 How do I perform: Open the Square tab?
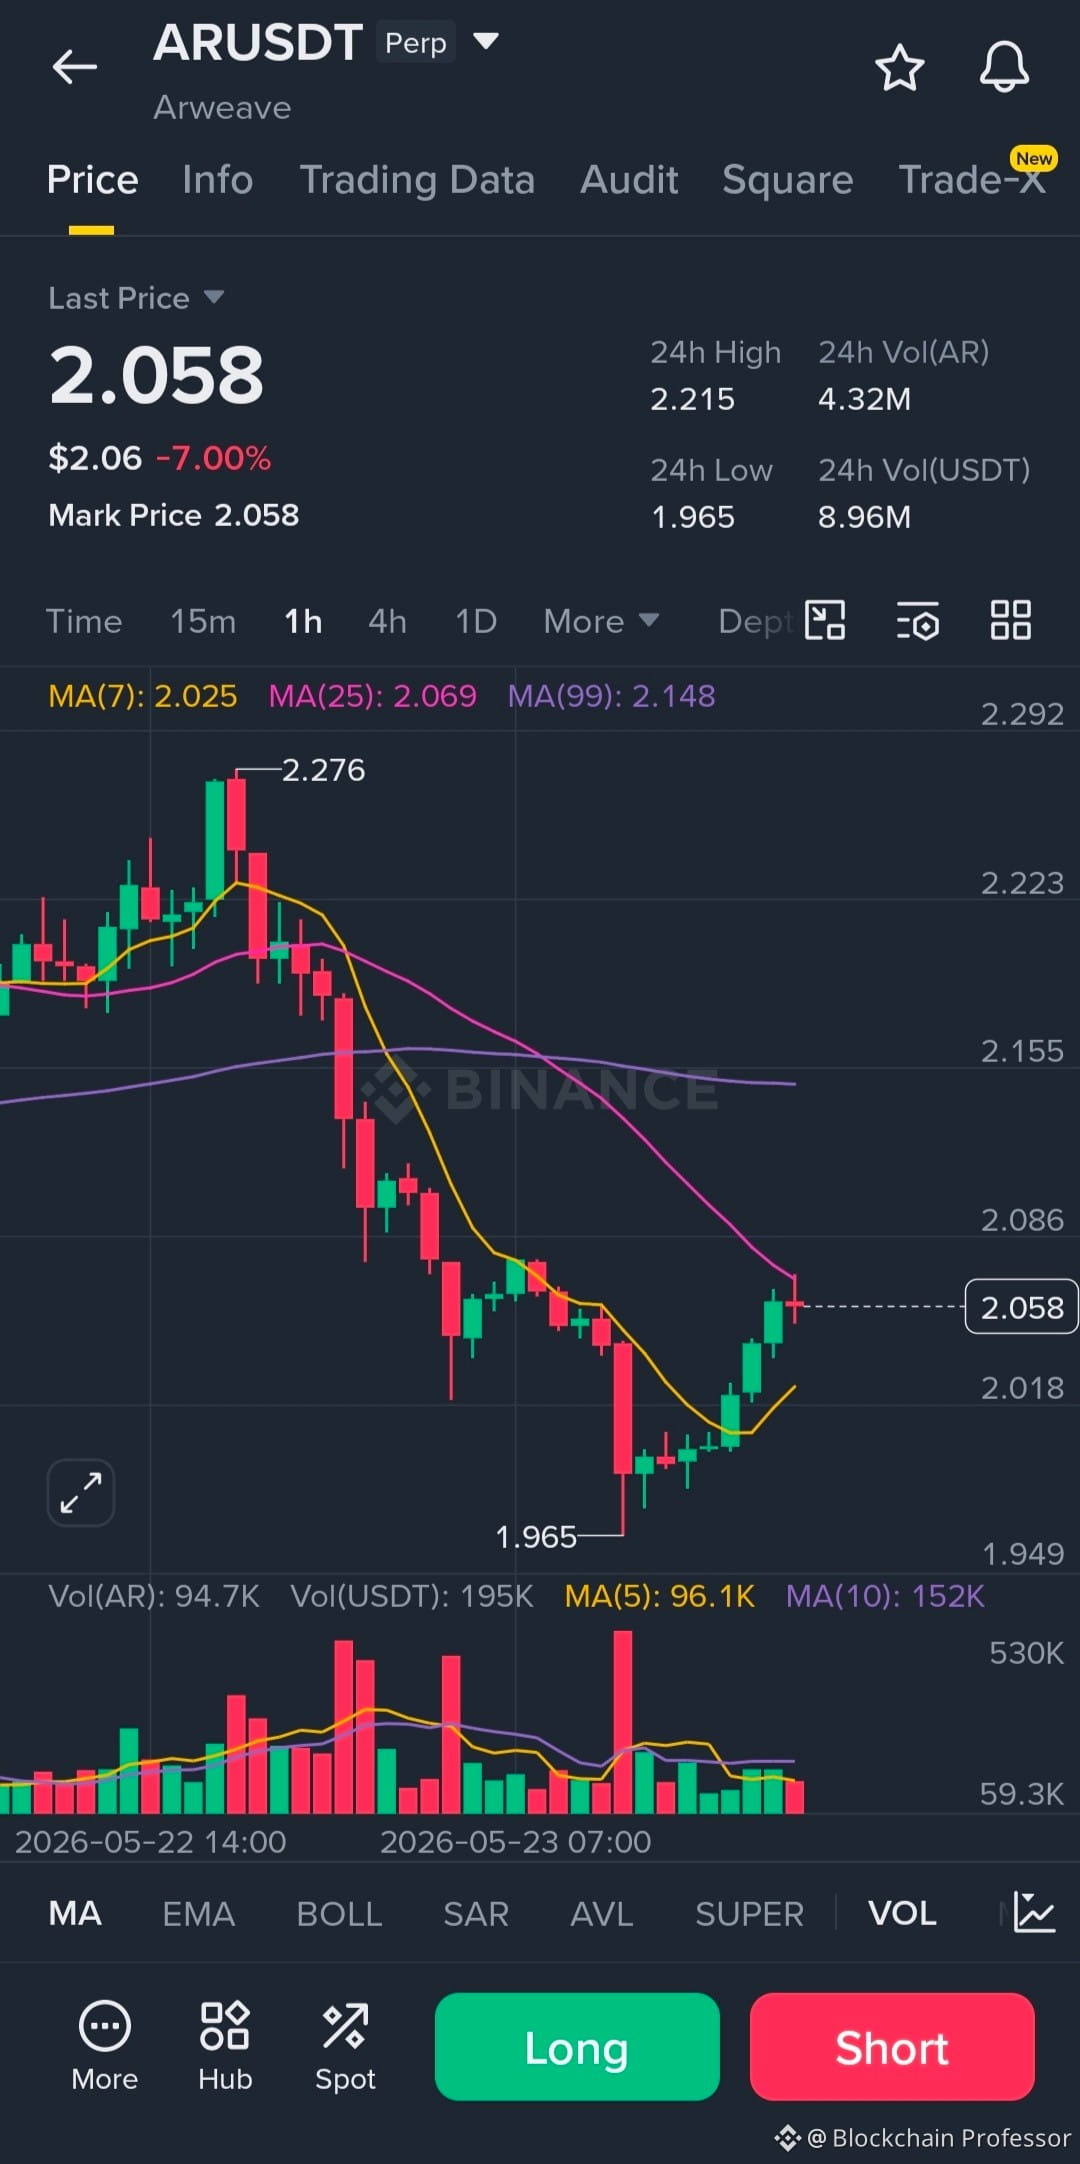click(788, 180)
